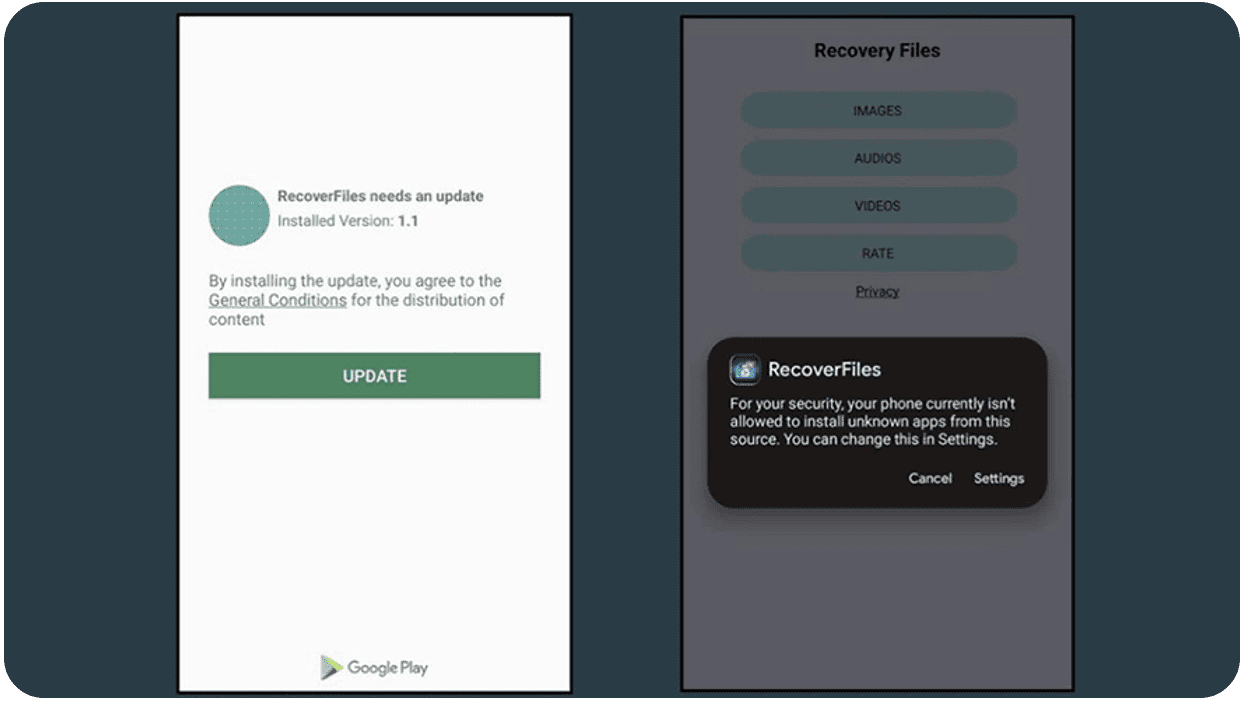The width and height of the screenshot is (1250, 702).
Task: Open the Privacy link
Action: point(877,291)
